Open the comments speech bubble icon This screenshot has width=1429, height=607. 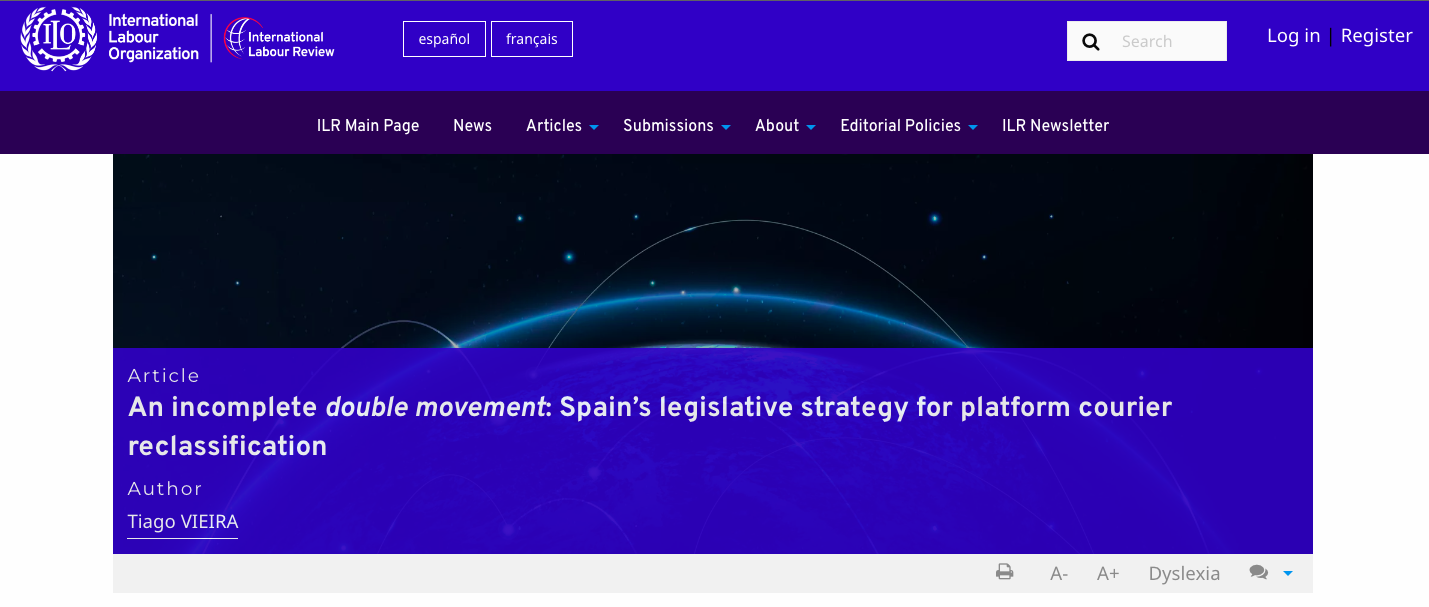click(1259, 573)
